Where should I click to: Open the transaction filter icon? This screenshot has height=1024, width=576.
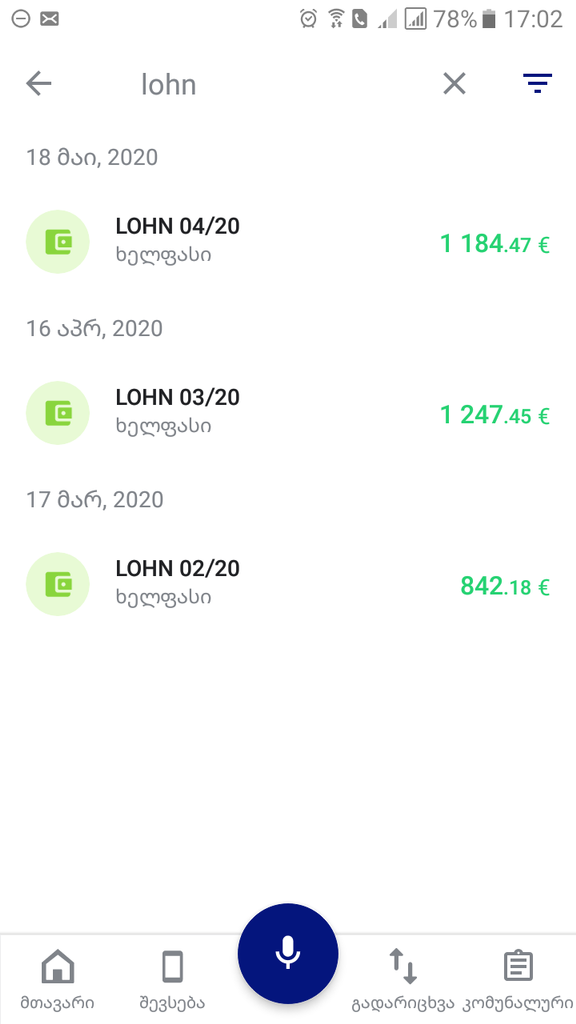click(537, 84)
